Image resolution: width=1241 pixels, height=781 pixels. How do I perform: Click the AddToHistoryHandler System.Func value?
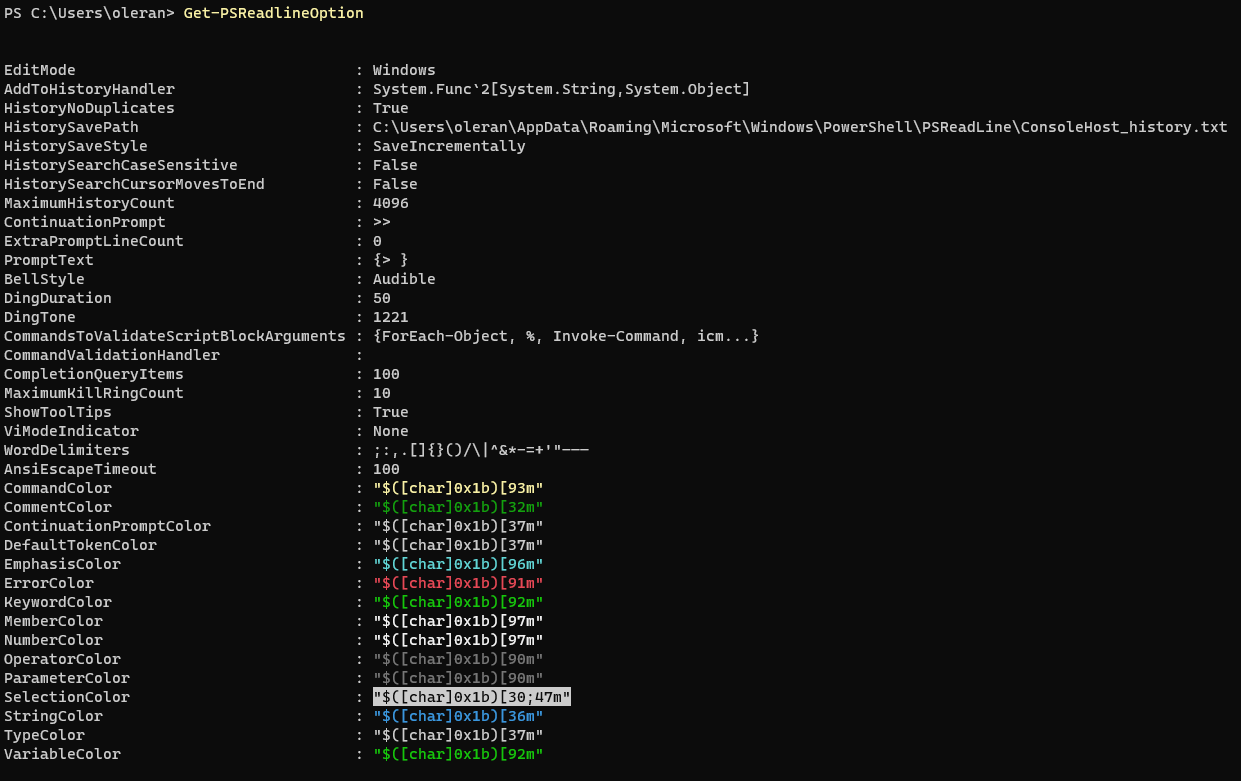point(561,89)
